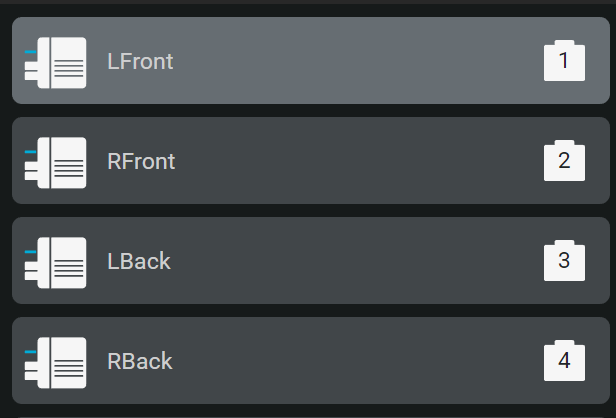
Task: Click the cyan pin on the RBack motor icon
Action: tap(30, 352)
